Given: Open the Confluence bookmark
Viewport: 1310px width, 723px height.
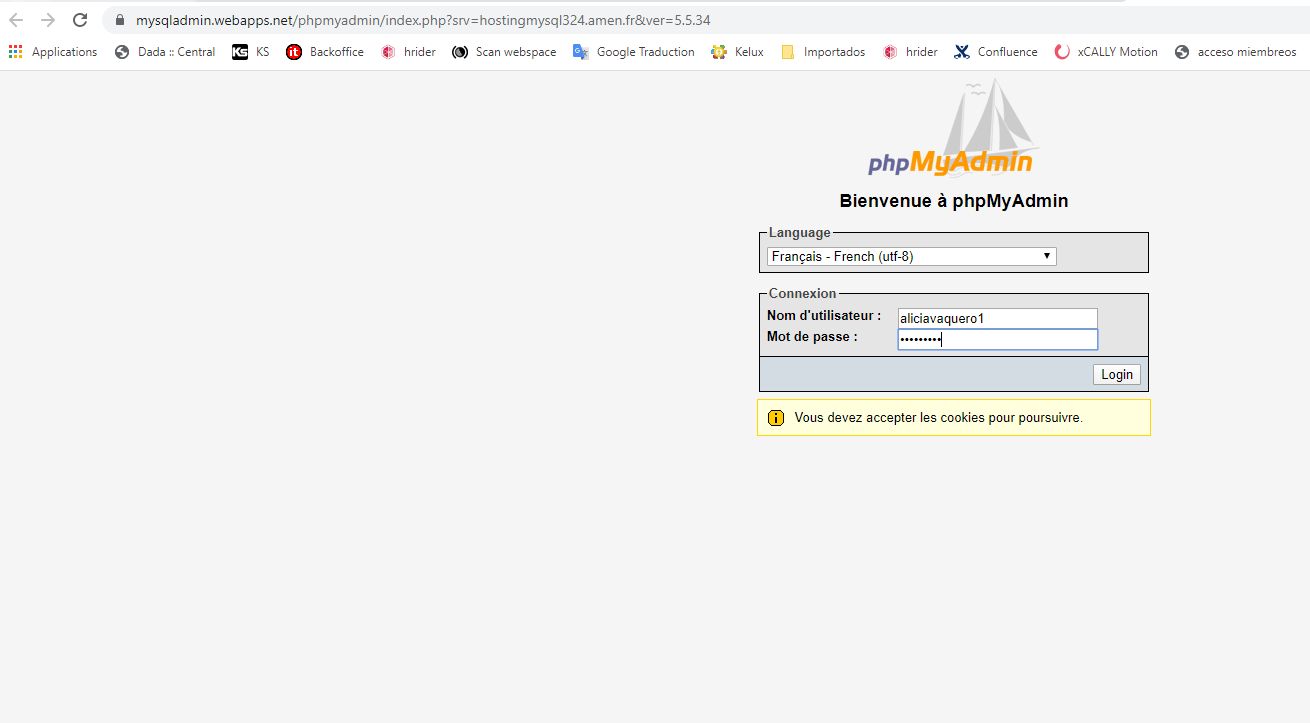Looking at the screenshot, I should click(x=996, y=52).
